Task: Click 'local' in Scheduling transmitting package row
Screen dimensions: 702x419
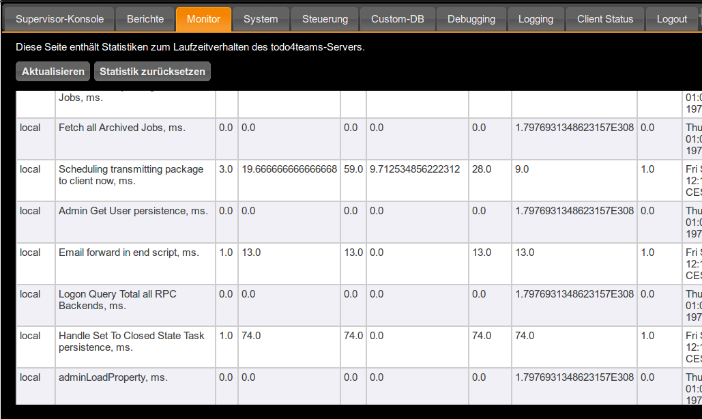Action: pyautogui.click(x=30, y=169)
